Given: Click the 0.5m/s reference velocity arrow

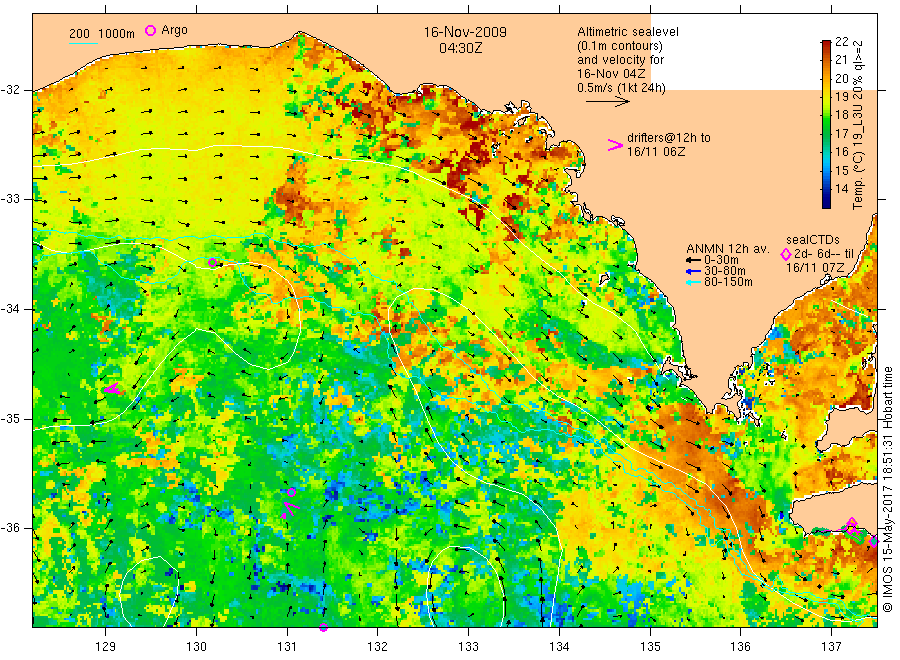Looking at the screenshot, I should (608, 102).
